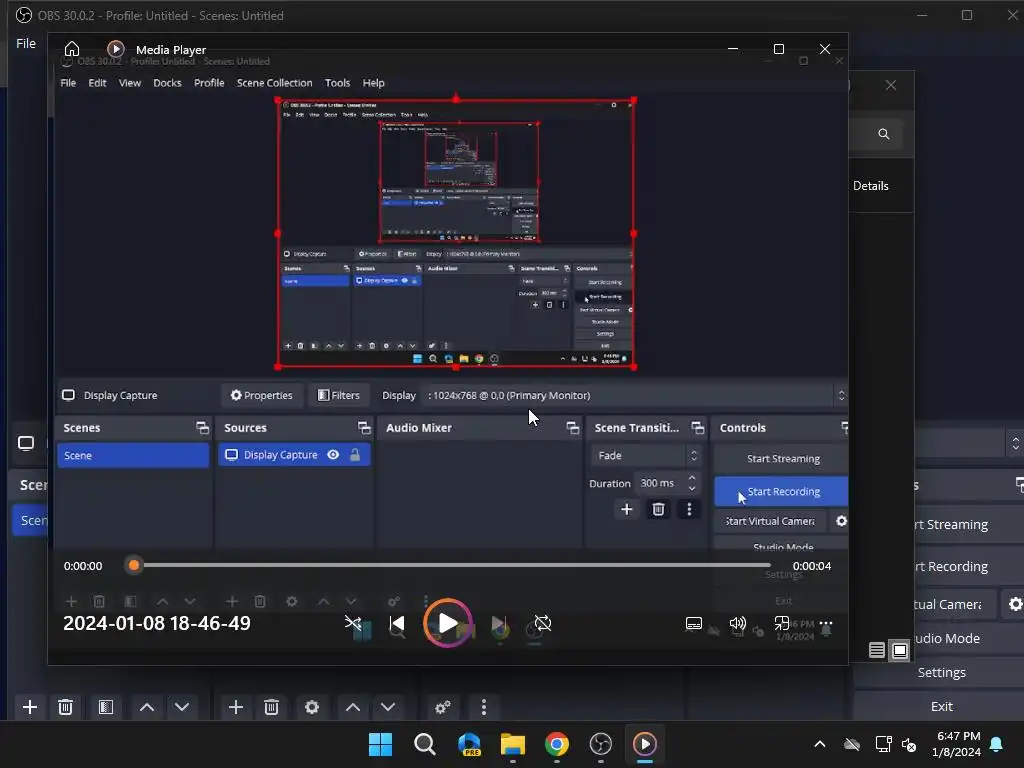1024x768 pixels.
Task: Remove selected source in OBS toolbar
Action: pyautogui.click(x=272, y=707)
